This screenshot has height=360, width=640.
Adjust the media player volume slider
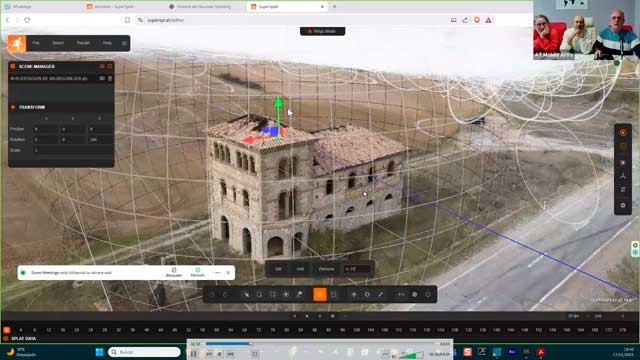point(411,355)
